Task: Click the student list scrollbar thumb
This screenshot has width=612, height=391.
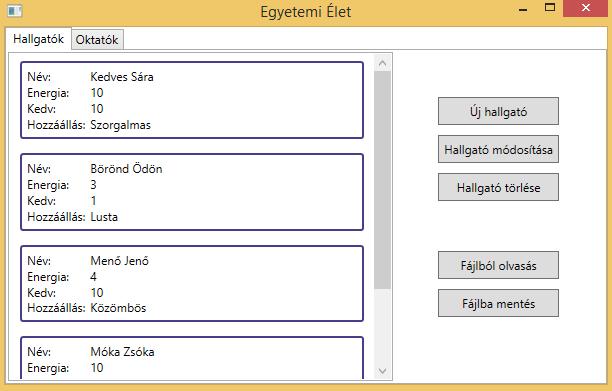Action: 382,180
